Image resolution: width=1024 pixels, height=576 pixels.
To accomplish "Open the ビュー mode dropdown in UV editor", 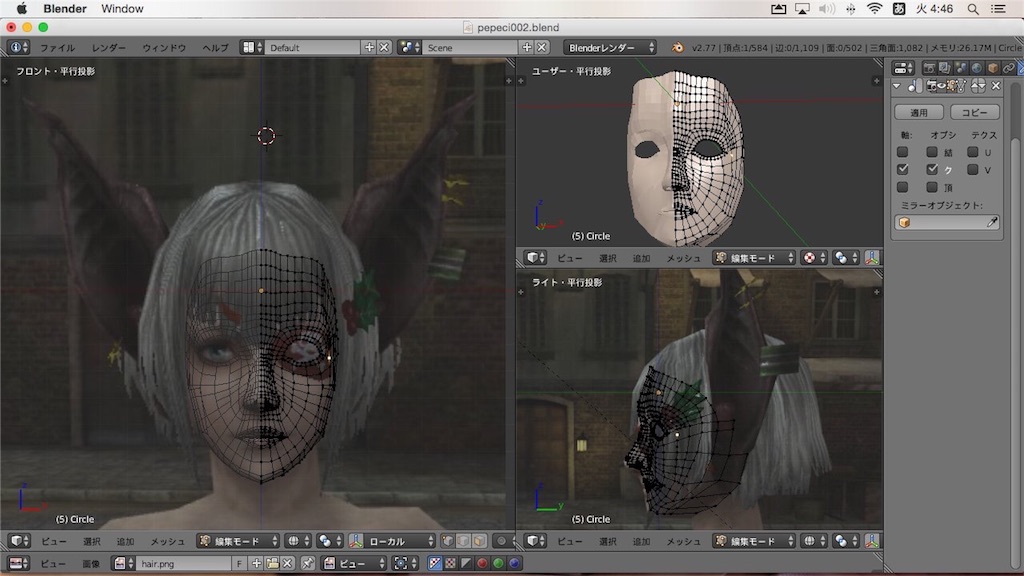I will click(355, 563).
